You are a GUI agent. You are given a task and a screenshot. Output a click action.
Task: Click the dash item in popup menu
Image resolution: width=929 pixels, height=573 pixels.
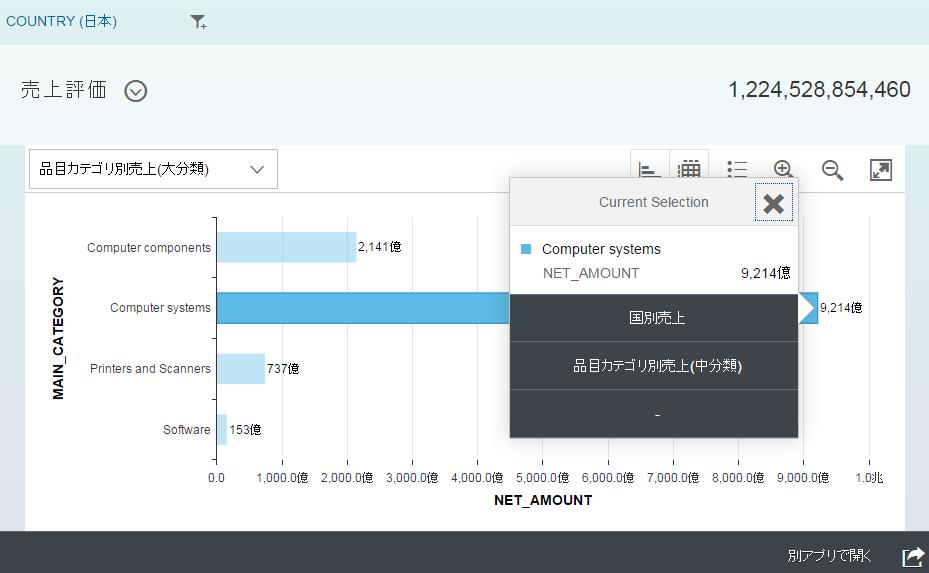[x=656, y=414]
